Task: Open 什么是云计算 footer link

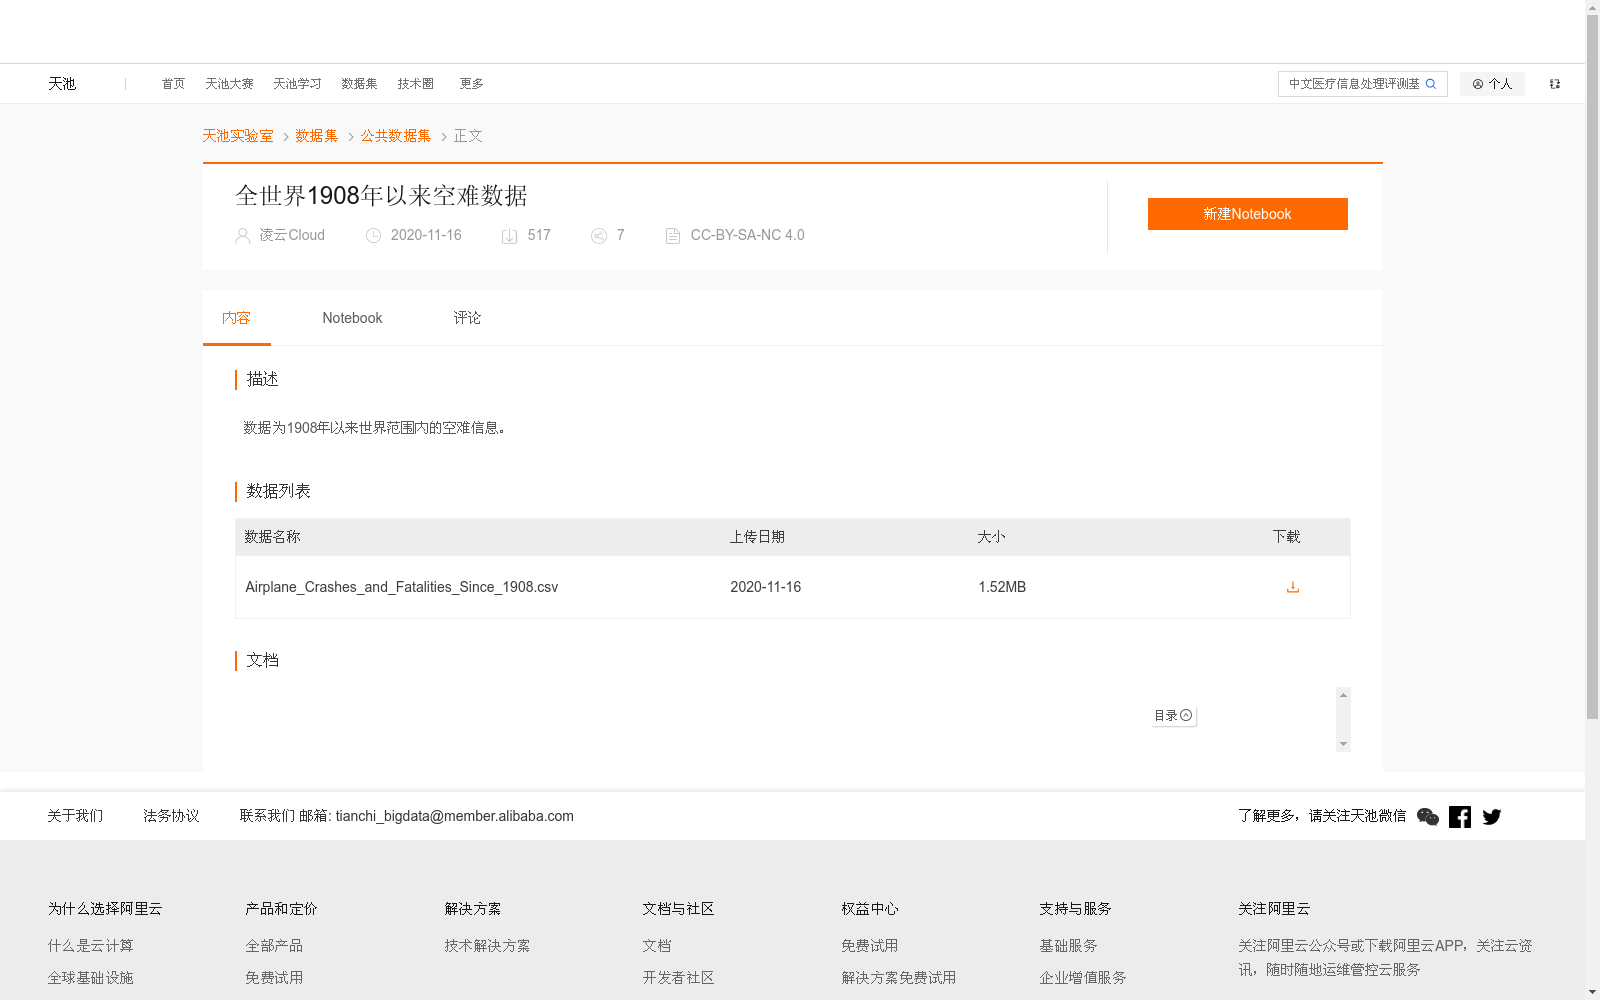Action: point(90,946)
